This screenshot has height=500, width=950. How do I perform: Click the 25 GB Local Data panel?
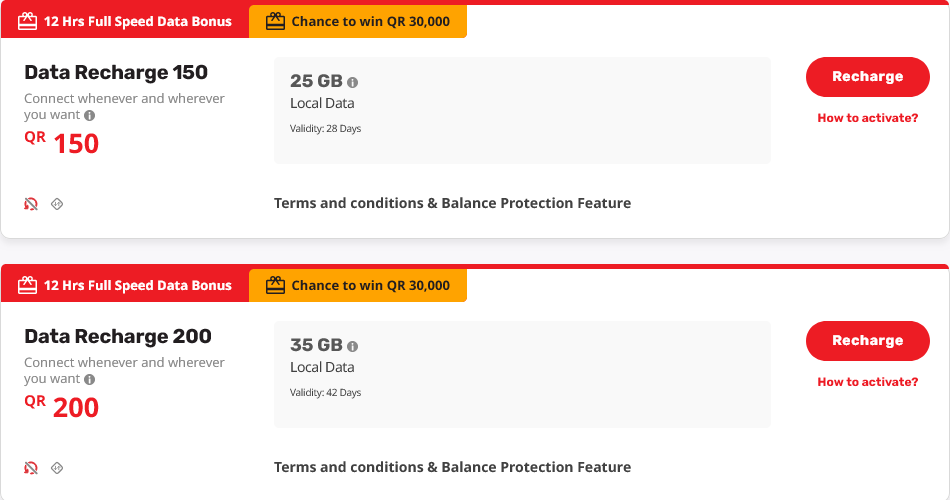(x=522, y=110)
